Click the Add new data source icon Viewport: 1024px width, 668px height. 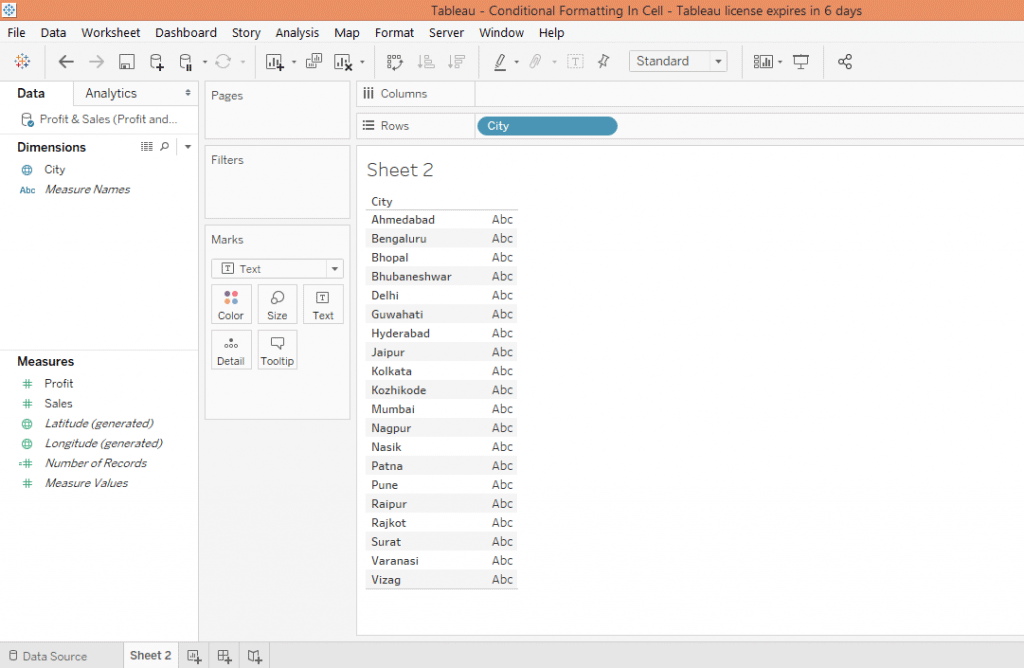[x=157, y=62]
